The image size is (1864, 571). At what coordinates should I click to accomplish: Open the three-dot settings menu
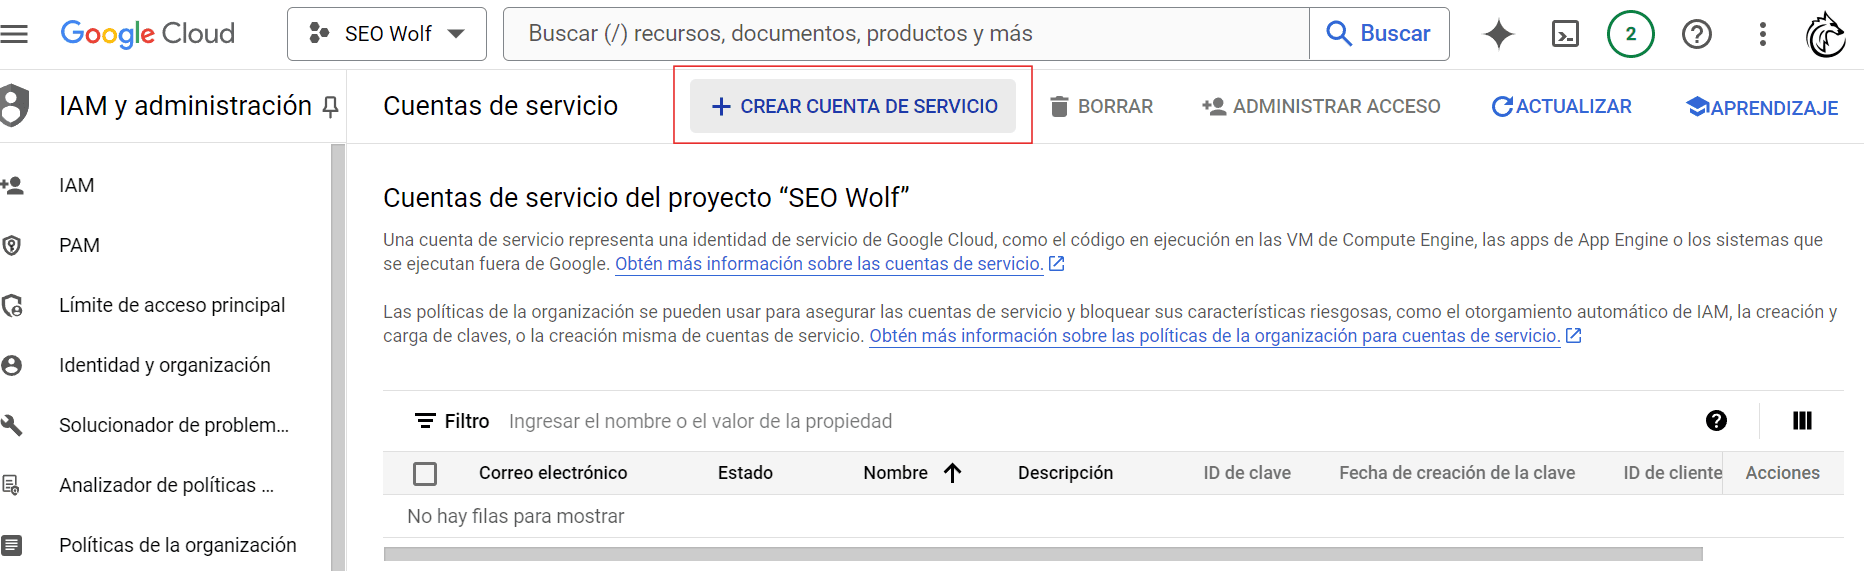click(1763, 34)
